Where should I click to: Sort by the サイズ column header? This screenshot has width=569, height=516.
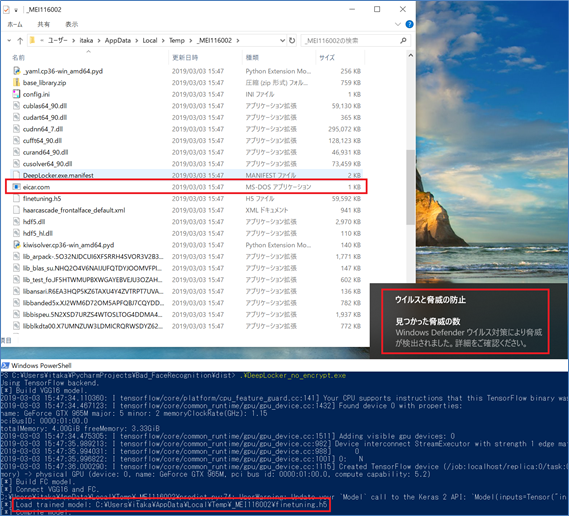click(327, 57)
